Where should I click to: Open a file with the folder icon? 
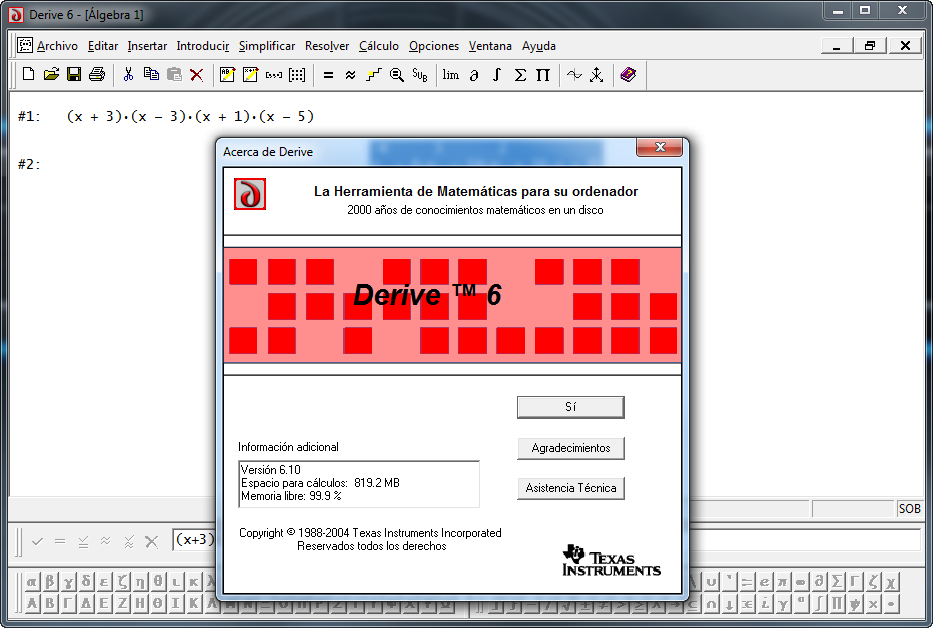coord(51,74)
